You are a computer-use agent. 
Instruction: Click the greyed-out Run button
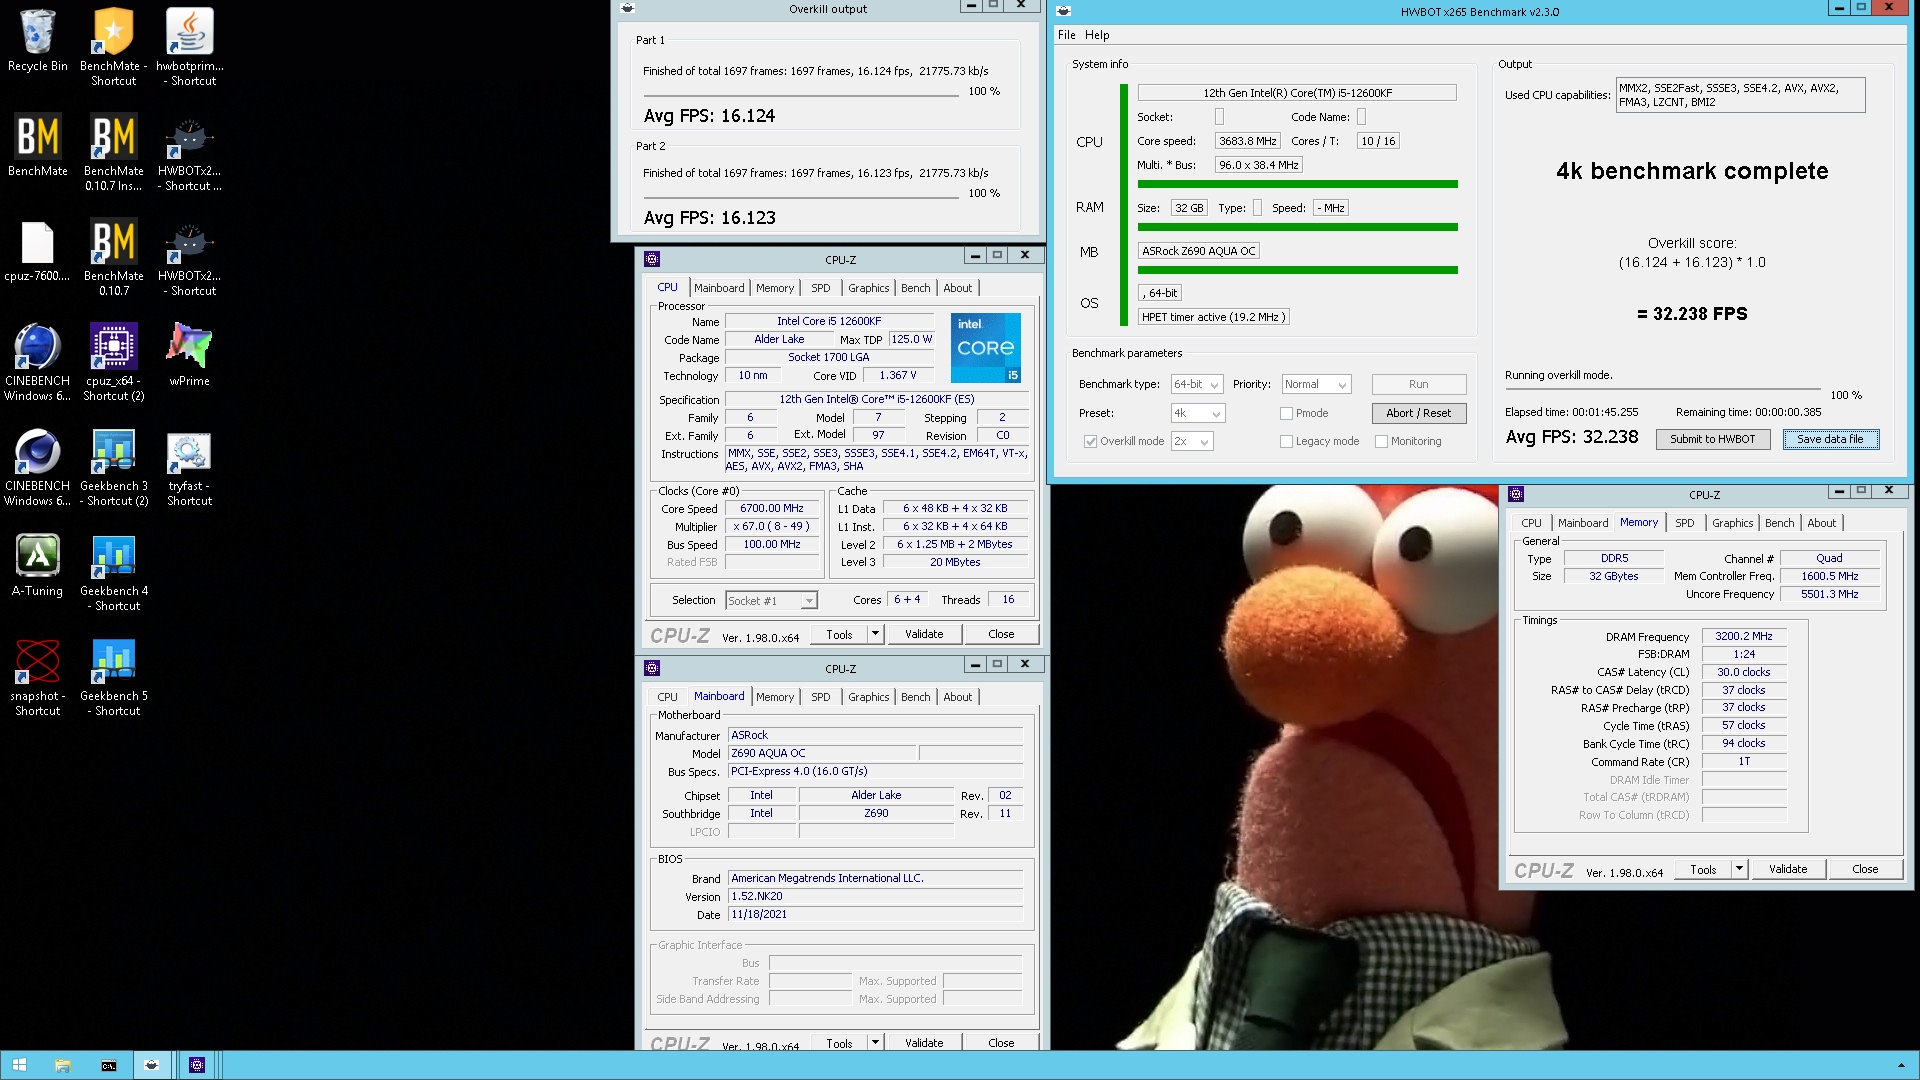pyautogui.click(x=1418, y=384)
